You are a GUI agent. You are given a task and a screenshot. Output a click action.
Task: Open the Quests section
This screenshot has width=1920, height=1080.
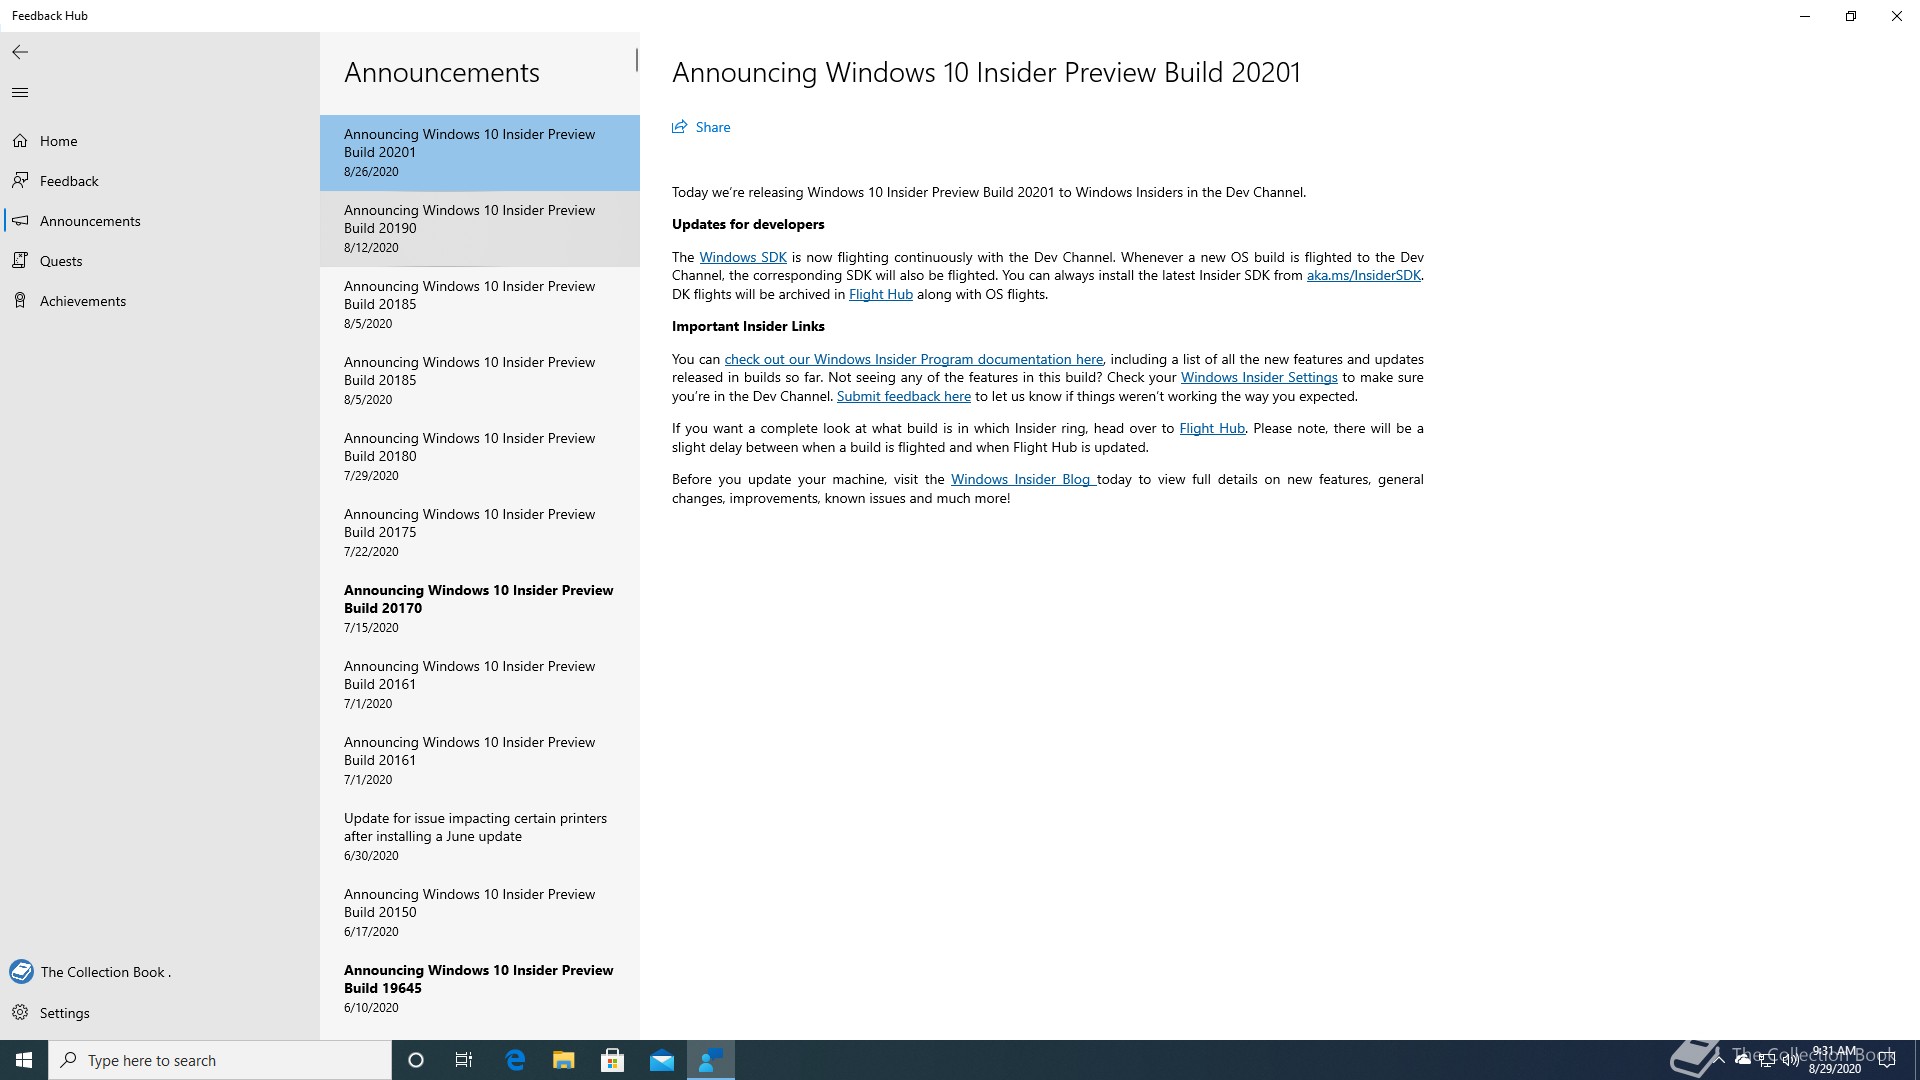tap(160, 261)
